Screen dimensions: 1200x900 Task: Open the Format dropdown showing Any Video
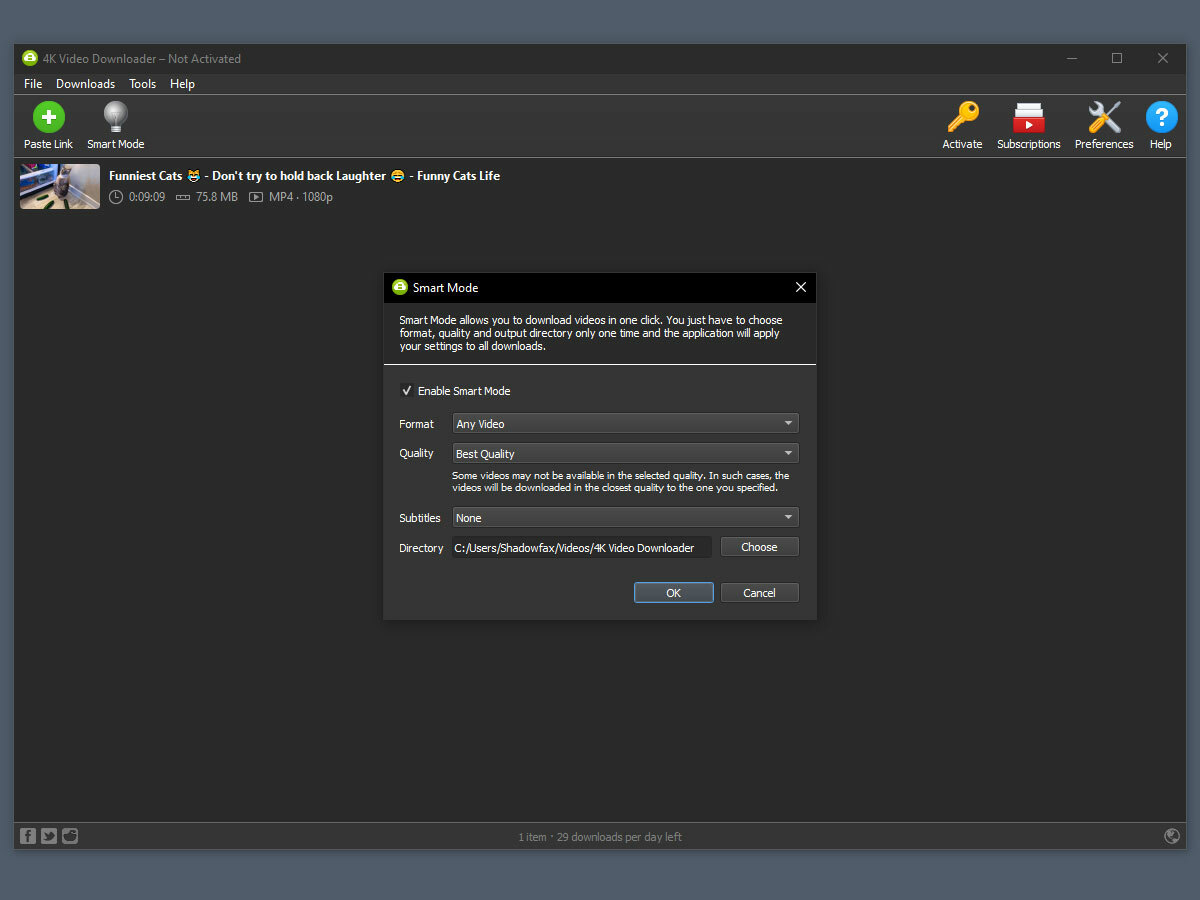[x=626, y=423]
